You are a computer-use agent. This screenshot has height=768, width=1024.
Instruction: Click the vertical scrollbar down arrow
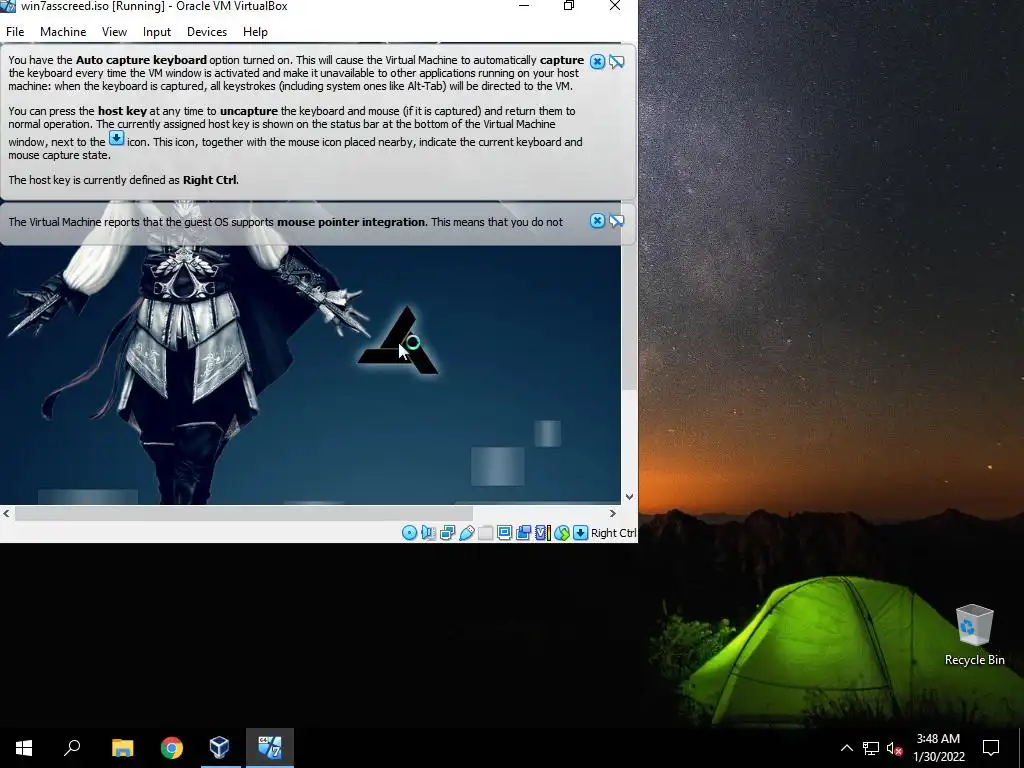click(x=629, y=497)
